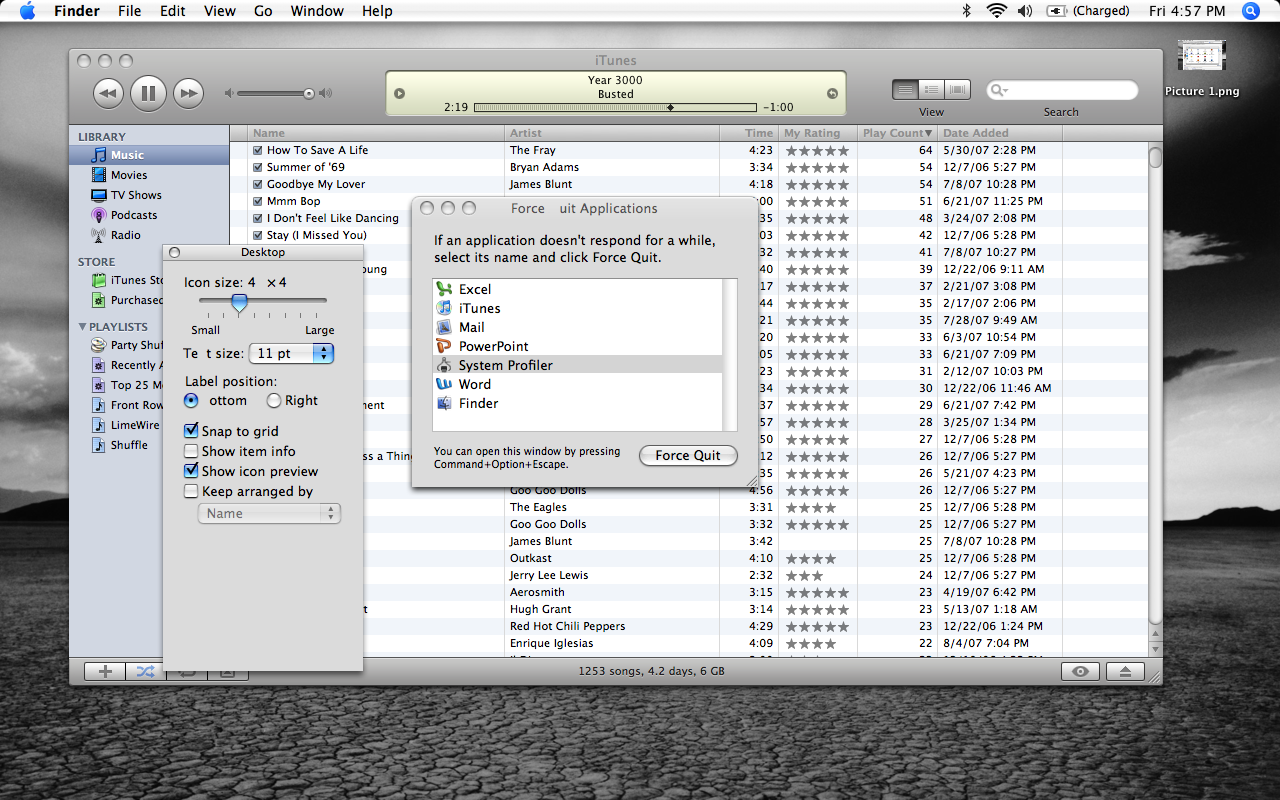Open the Name arrange-by dropdown
This screenshot has height=800, width=1280.
(269, 513)
